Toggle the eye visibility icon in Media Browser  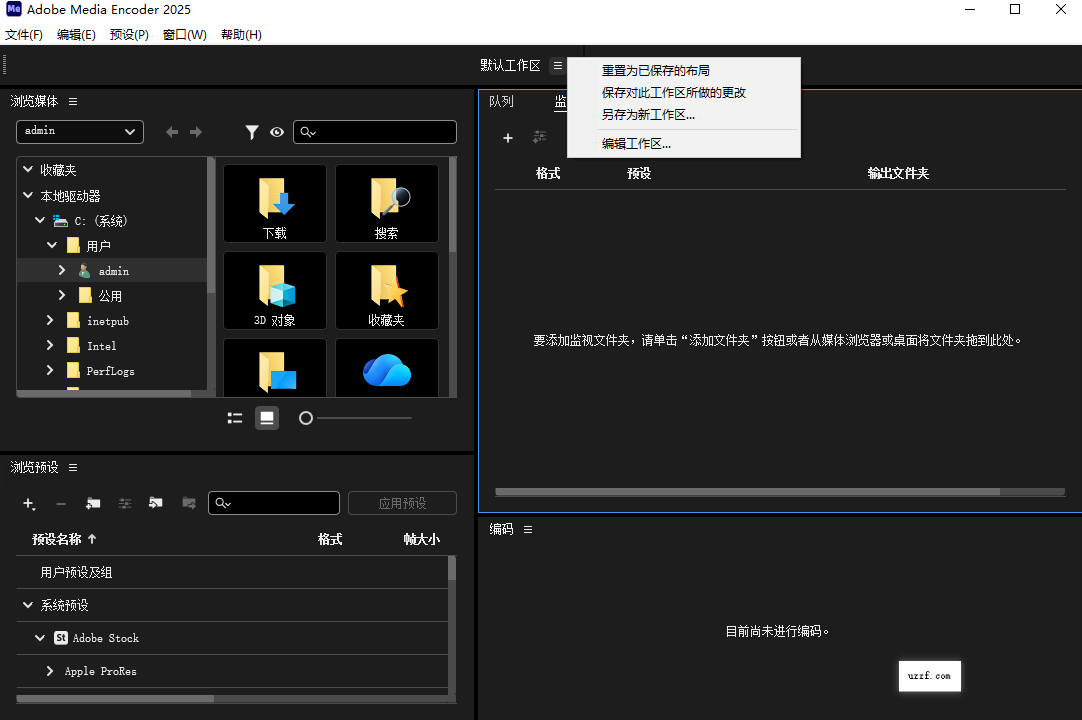tap(276, 132)
